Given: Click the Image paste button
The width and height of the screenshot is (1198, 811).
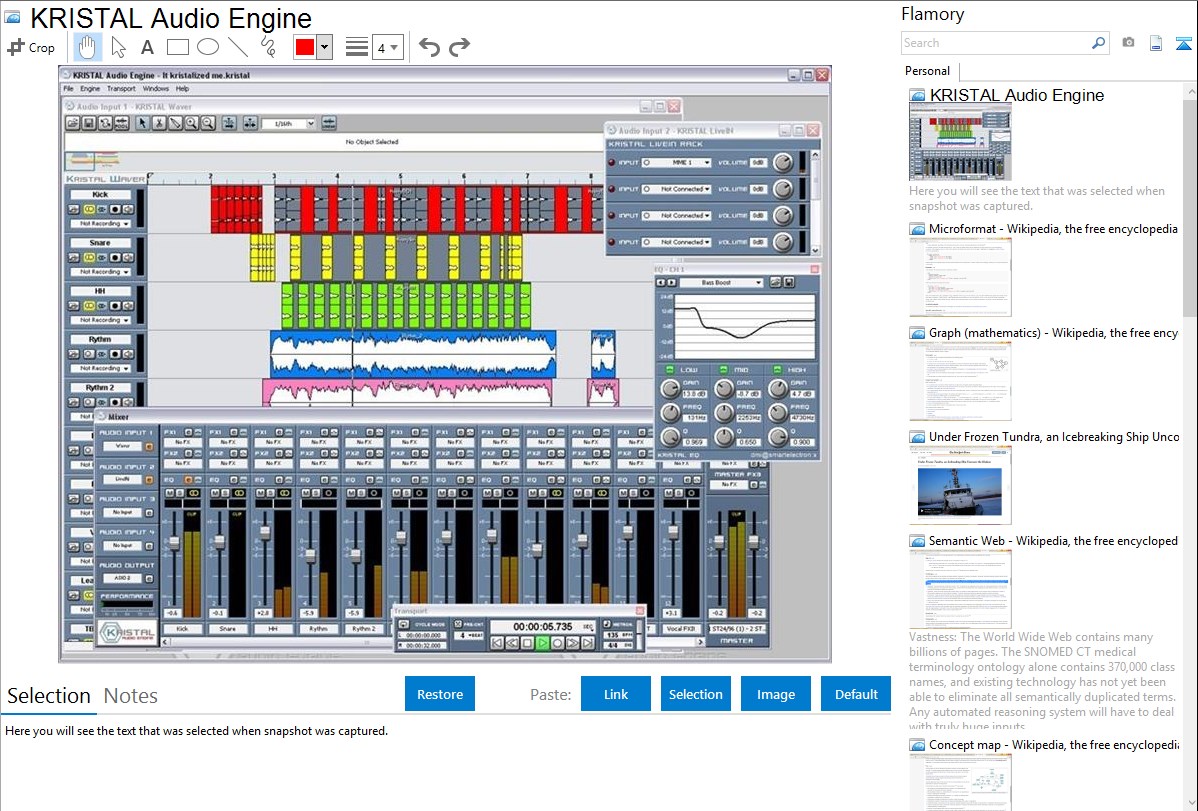Looking at the screenshot, I should 775,694.
